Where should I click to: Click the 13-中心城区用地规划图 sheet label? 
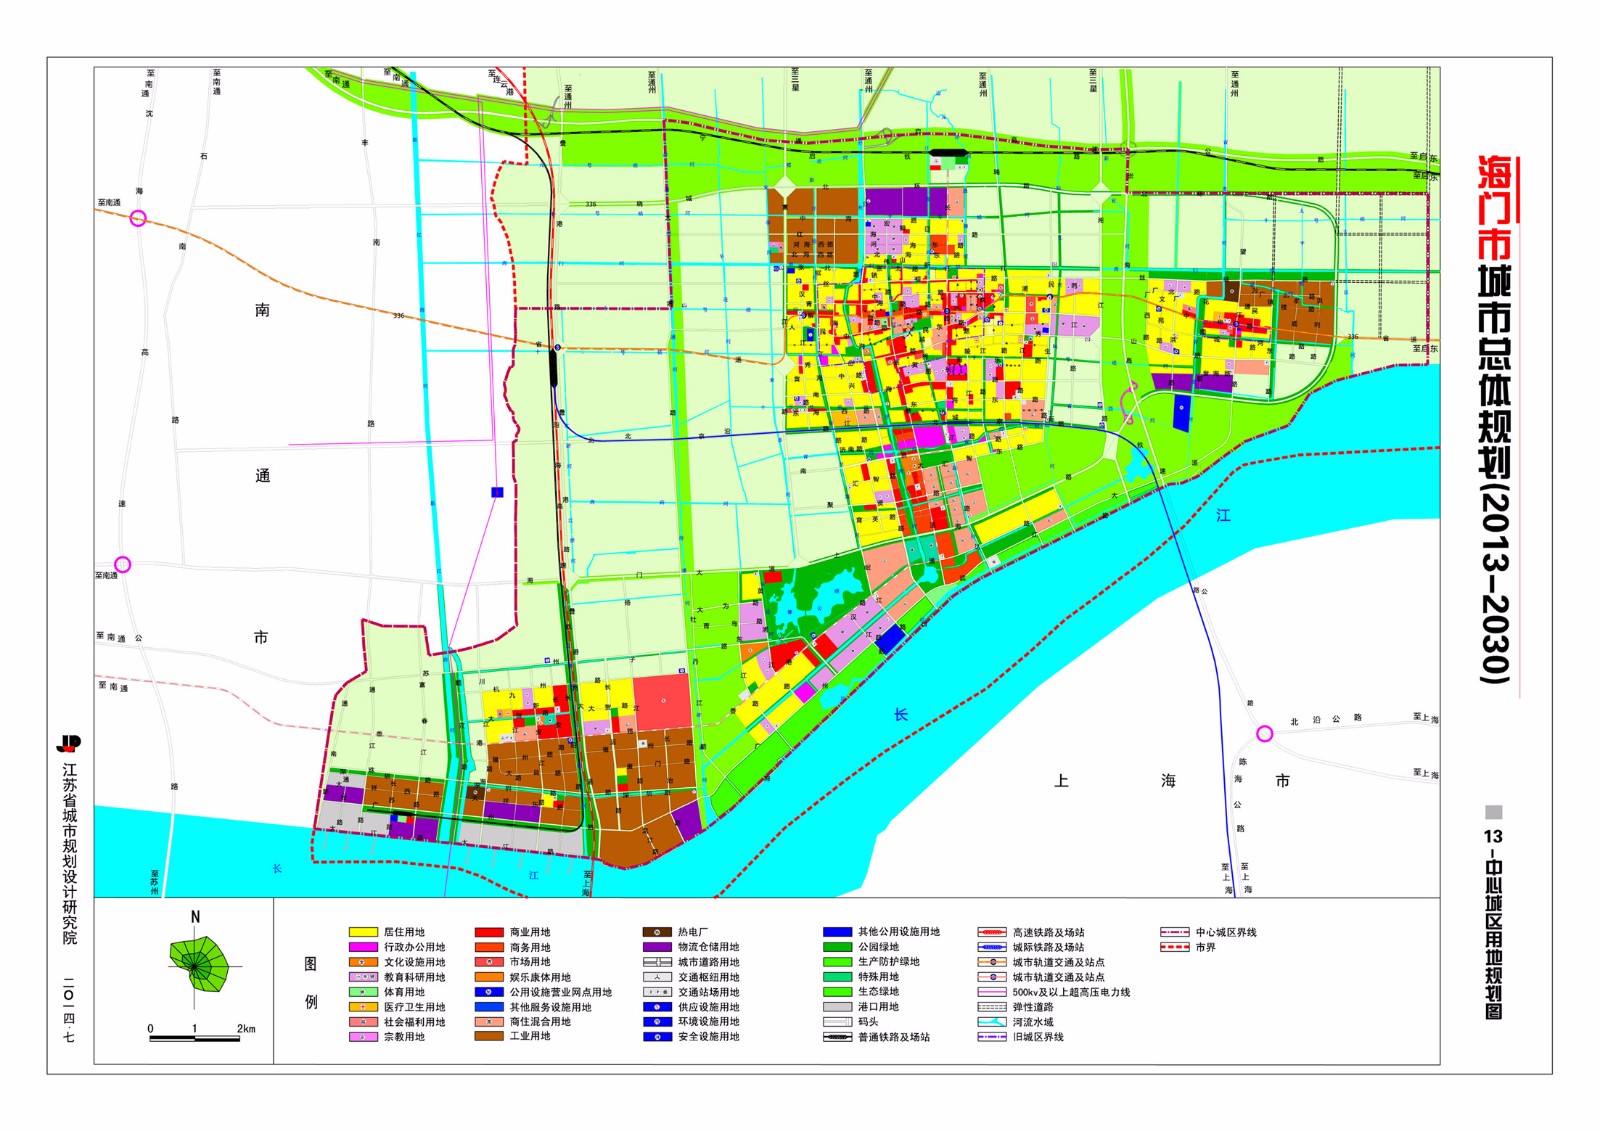pyautogui.click(x=1494, y=922)
